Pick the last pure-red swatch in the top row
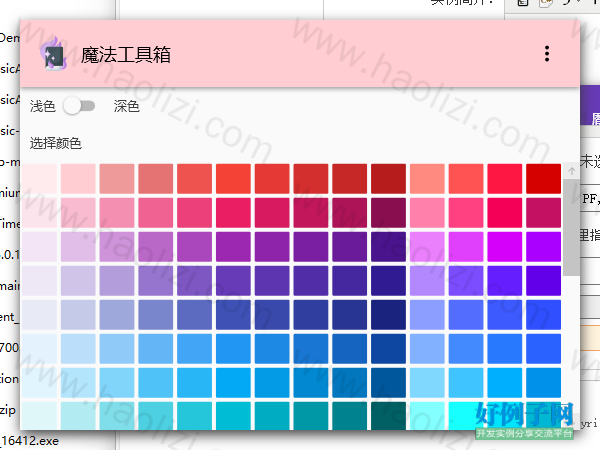Viewport: 600px width, 450px height. (543, 179)
